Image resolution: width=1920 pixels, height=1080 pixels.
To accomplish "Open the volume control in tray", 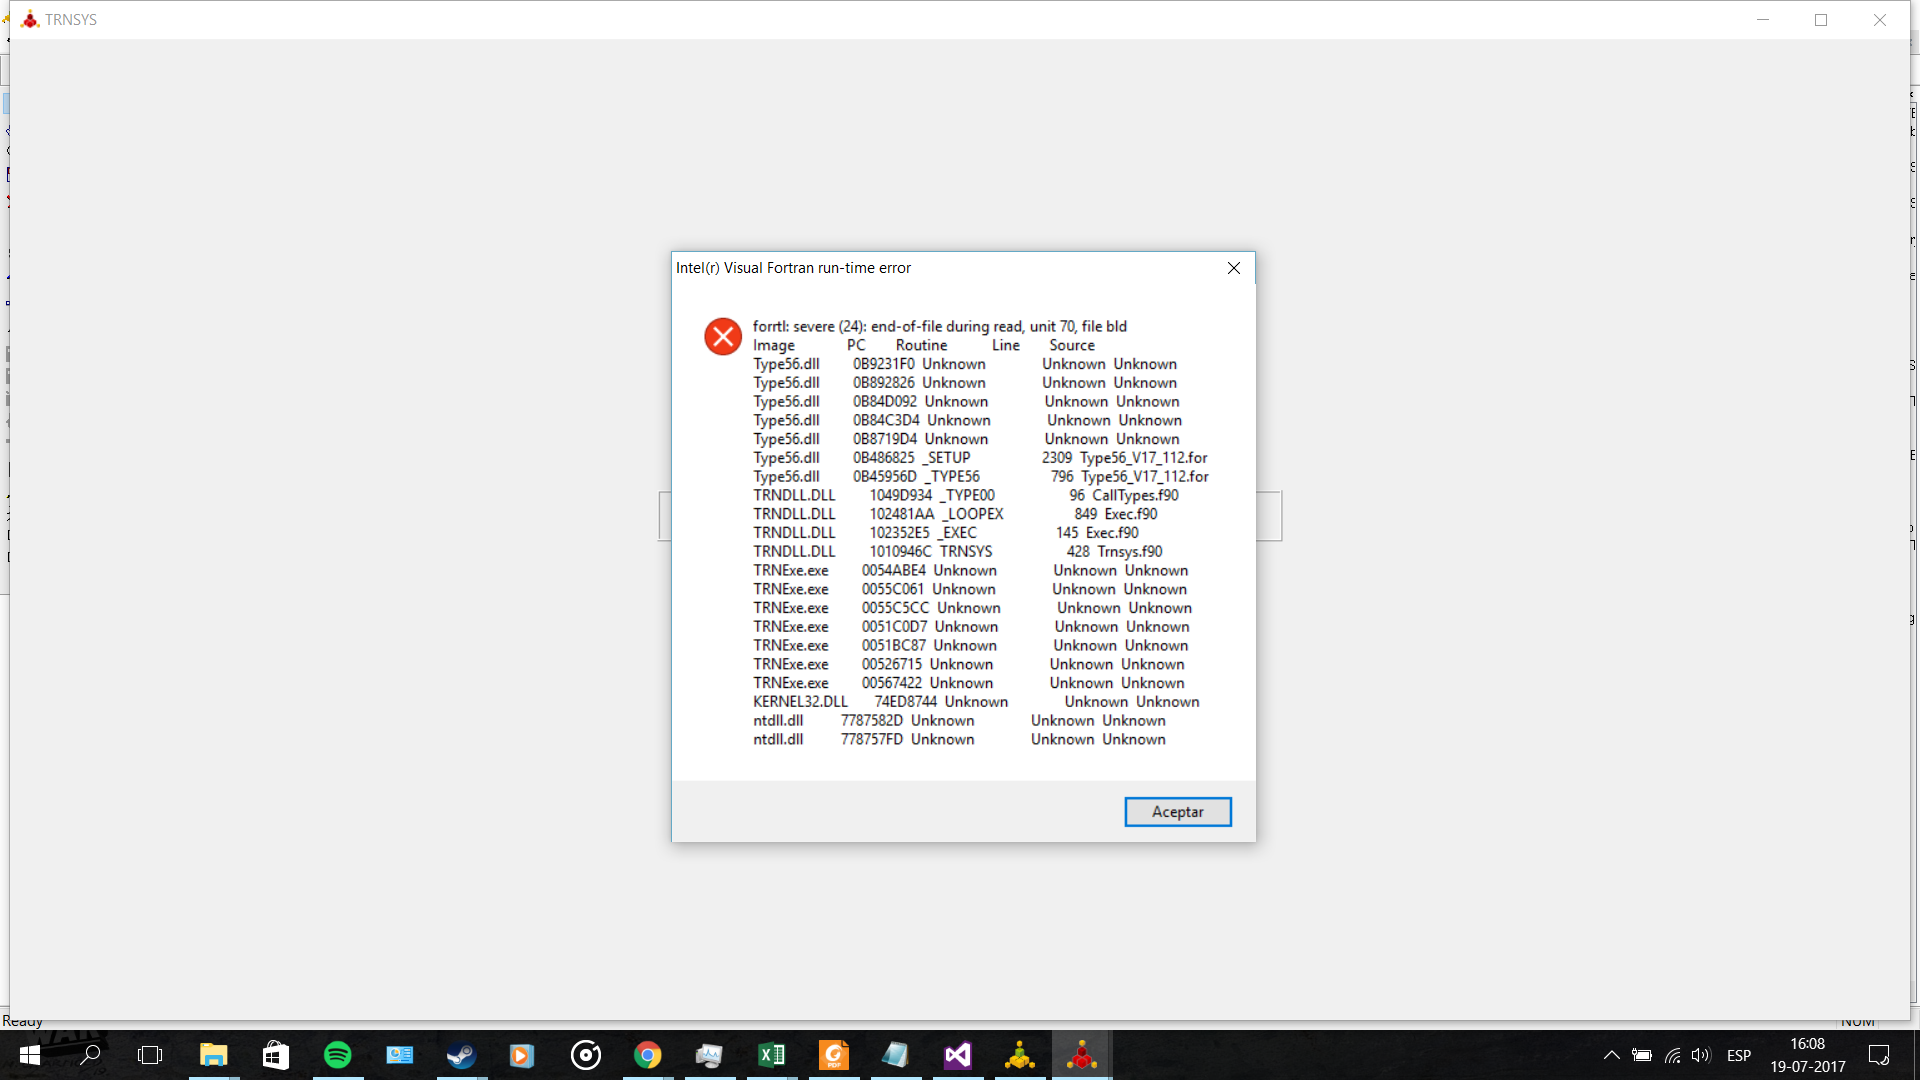I will point(1701,1055).
